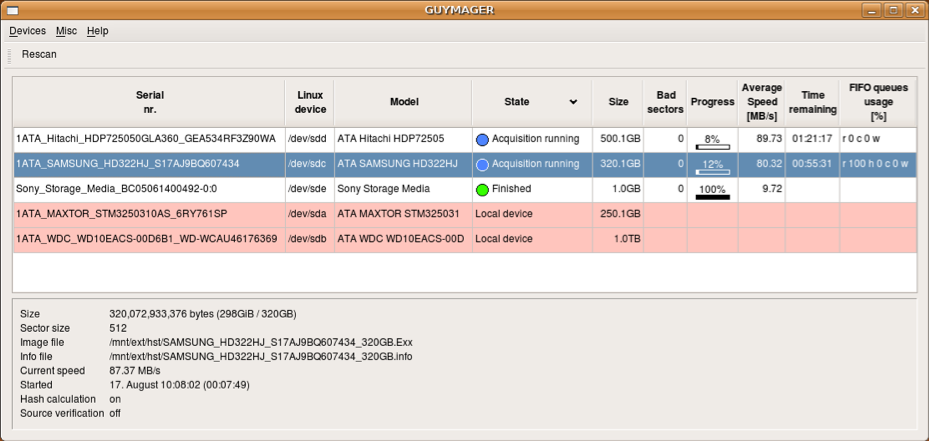Maximize the GUYMAGER window
This screenshot has height=441, width=929.
893,10
